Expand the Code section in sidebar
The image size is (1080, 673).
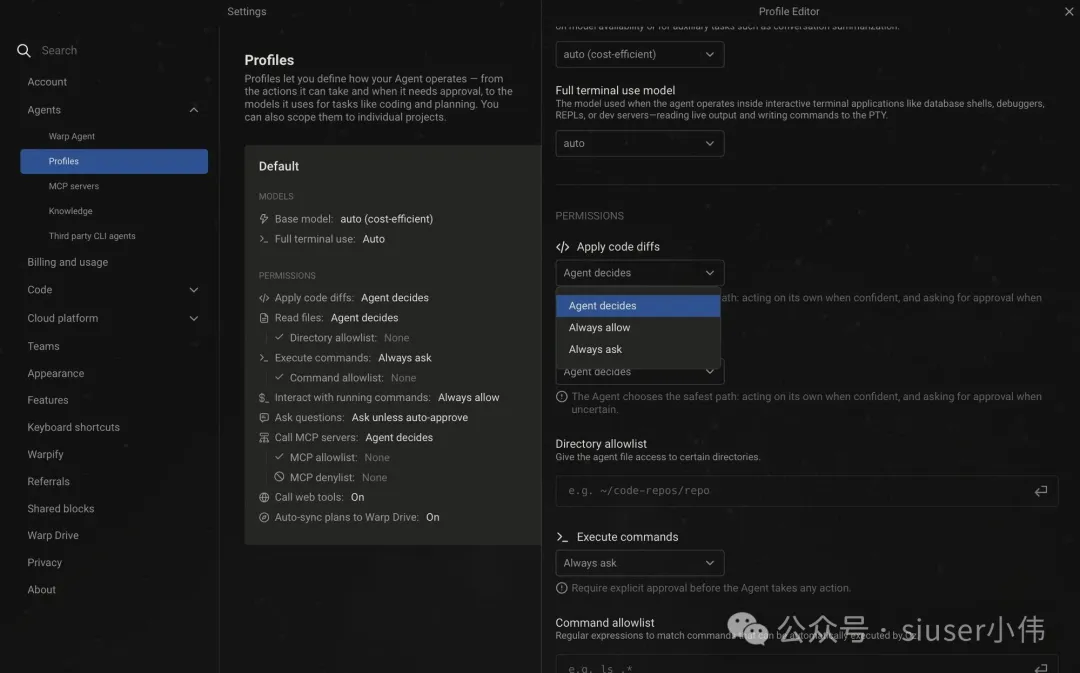194,290
